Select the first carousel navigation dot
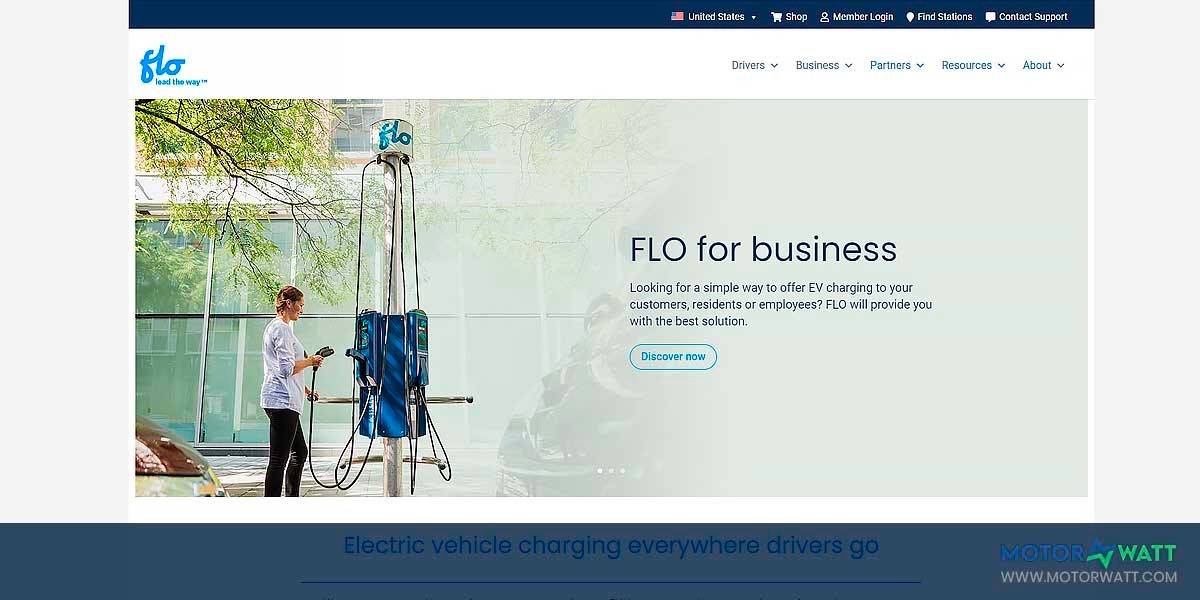 (x=599, y=470)
